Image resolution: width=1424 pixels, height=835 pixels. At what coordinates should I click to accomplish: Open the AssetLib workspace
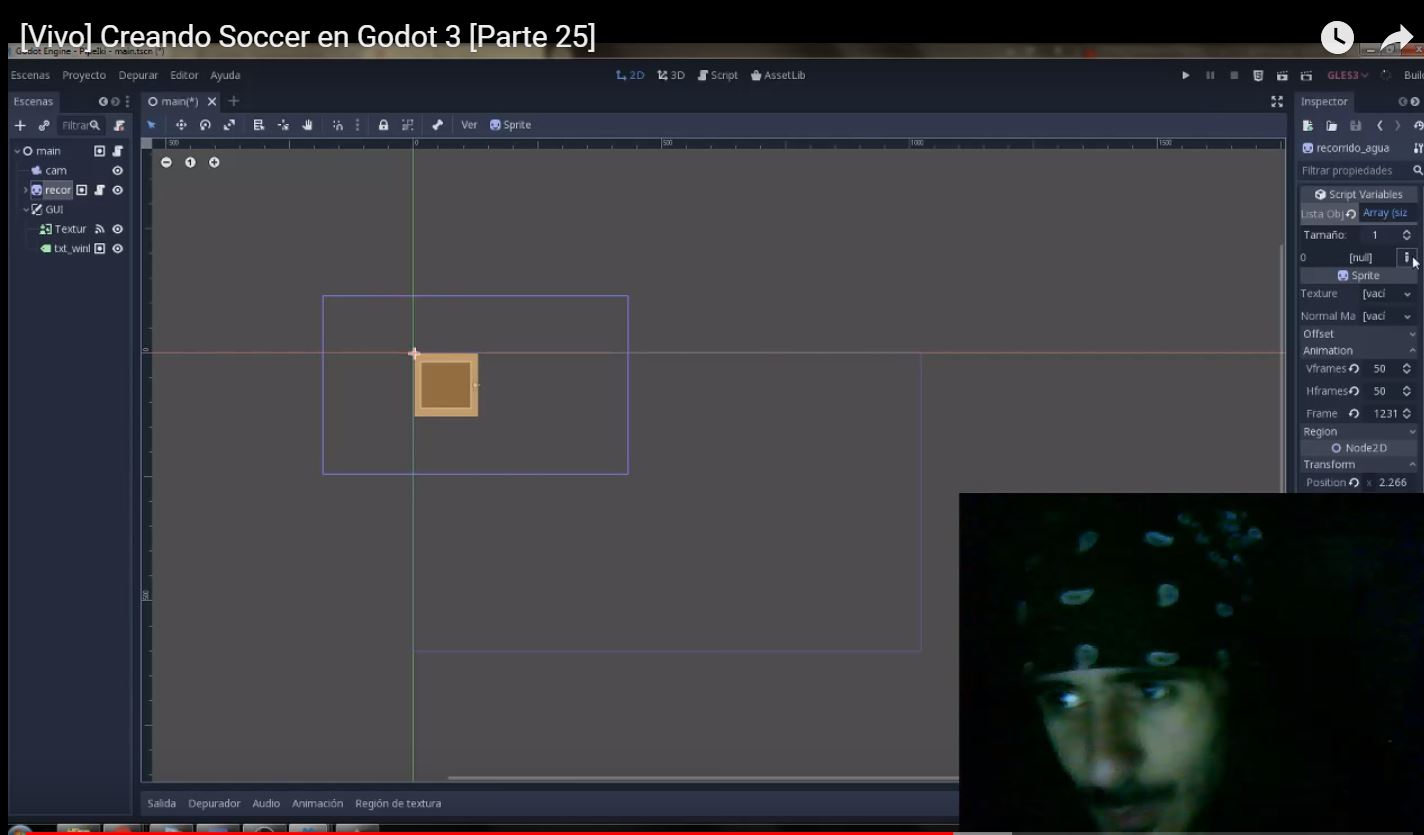coord(778,75)
